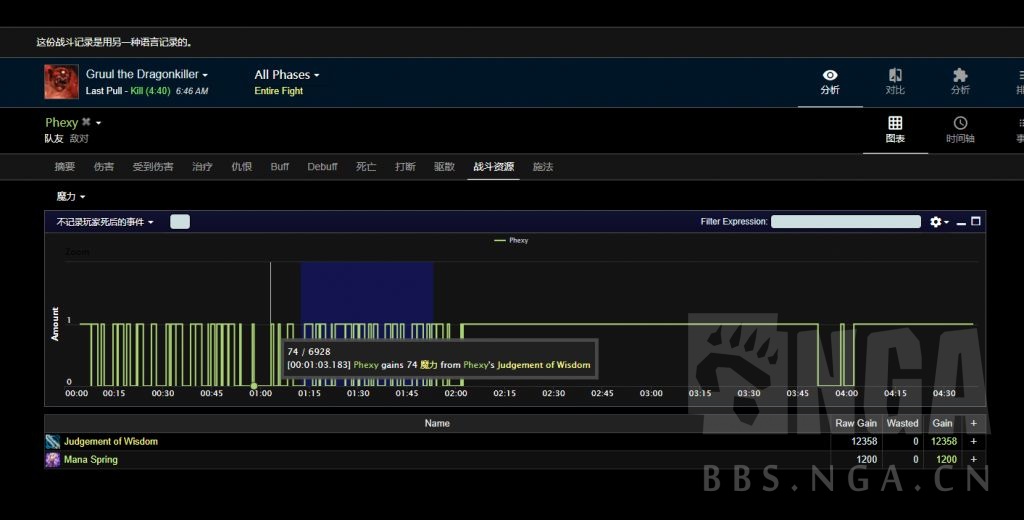Viewport: 1024px width, 520px height.
Task: Maximize the chart panel
Action: 976,221
